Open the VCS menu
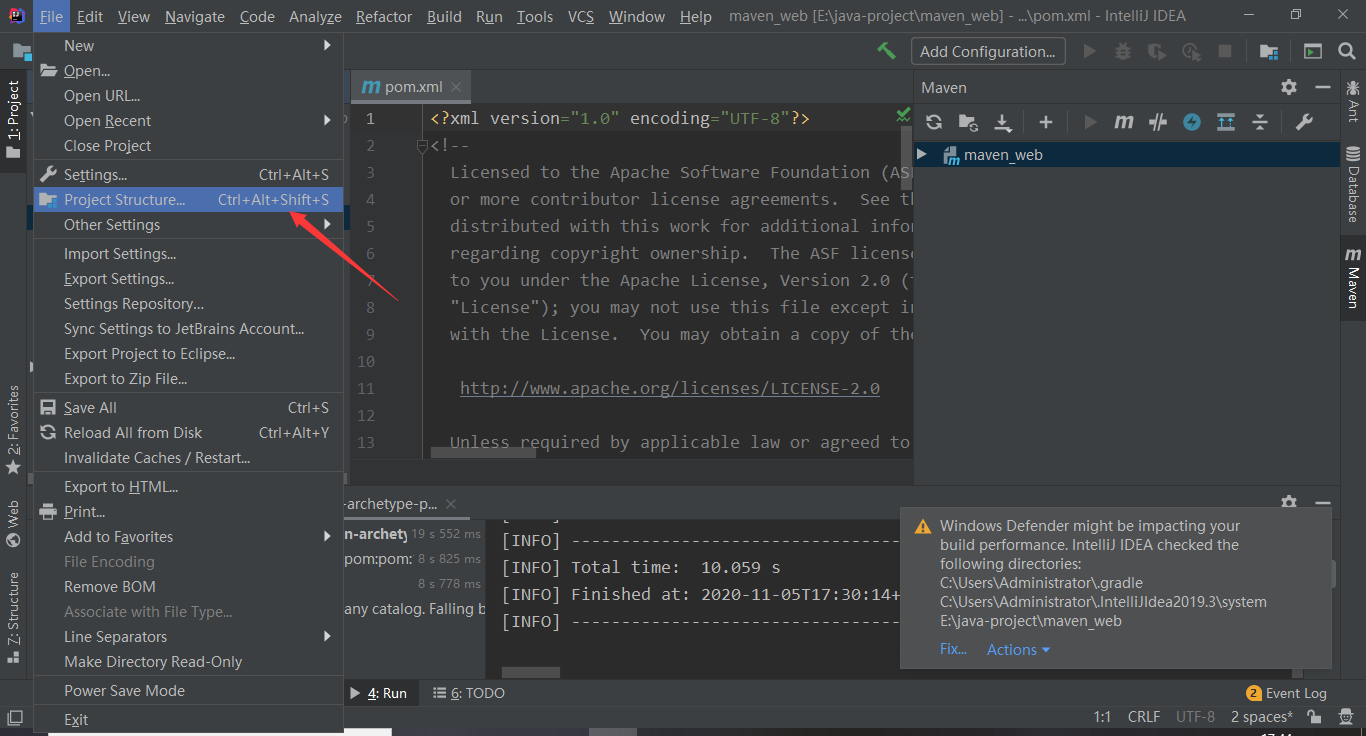Image resolution: width=1366 pixels, height=736 pixels. 581,16
